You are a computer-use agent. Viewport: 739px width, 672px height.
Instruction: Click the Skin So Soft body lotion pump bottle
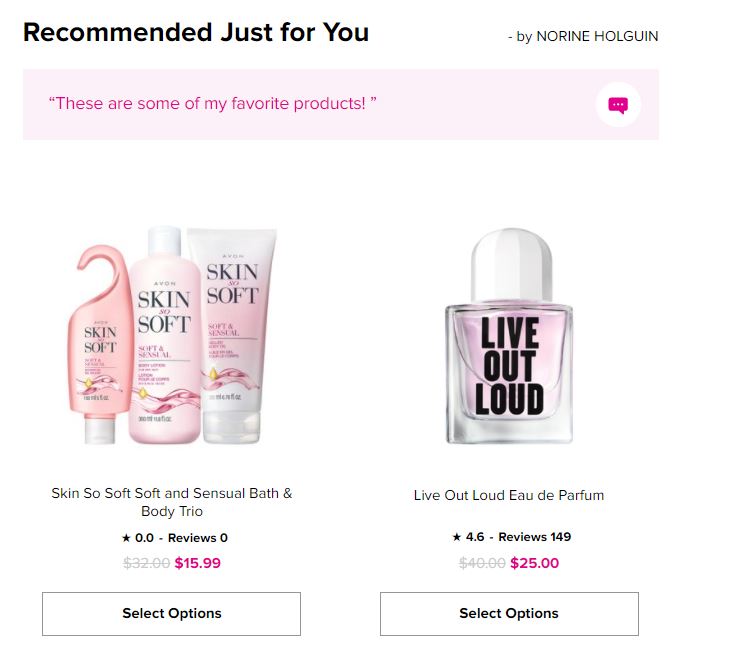pyautogui.click(x=165, y=335)
